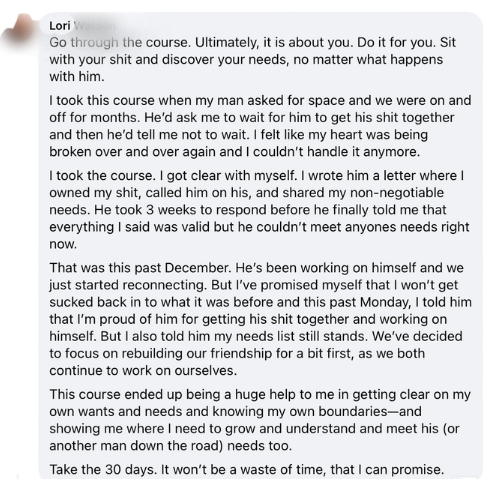Click the word 'boundaries' in the comment
This screenshot has height=500, width=500.
click(x=353, y=411)
